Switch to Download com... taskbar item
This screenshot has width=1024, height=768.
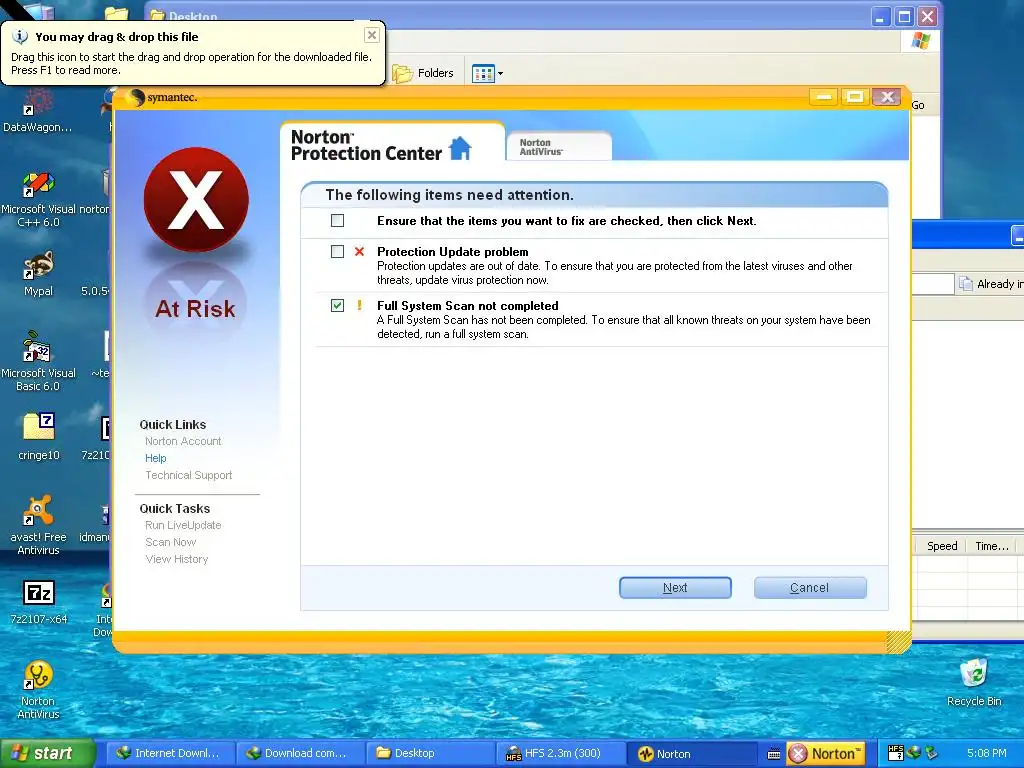pyautogui.click(x=298, y=753)
